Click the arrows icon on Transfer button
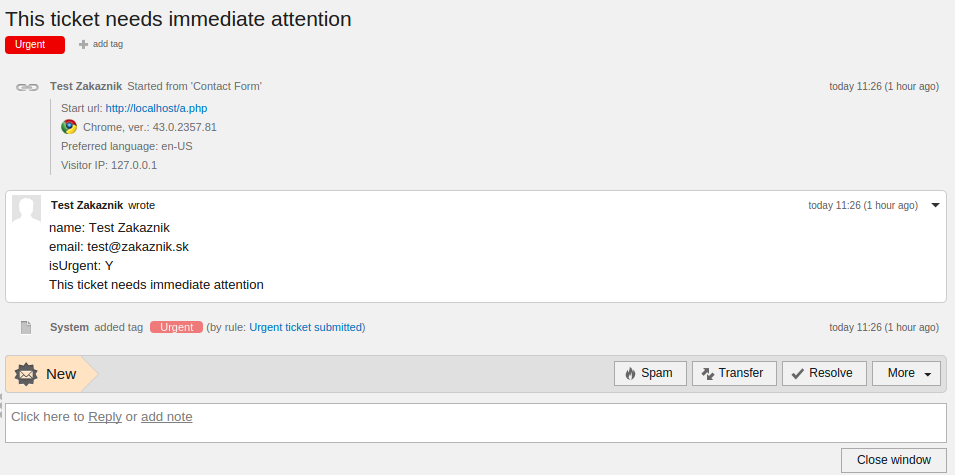 (x=708, y=374)
